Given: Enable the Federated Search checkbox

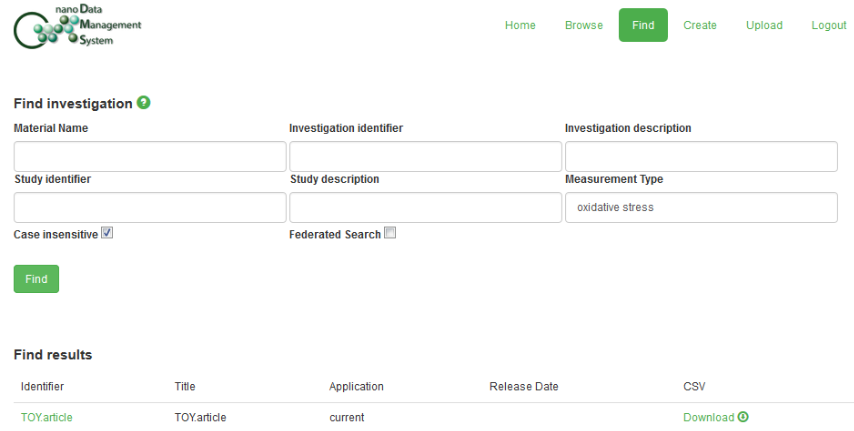Looking at the screenshot, I should 390,233.
